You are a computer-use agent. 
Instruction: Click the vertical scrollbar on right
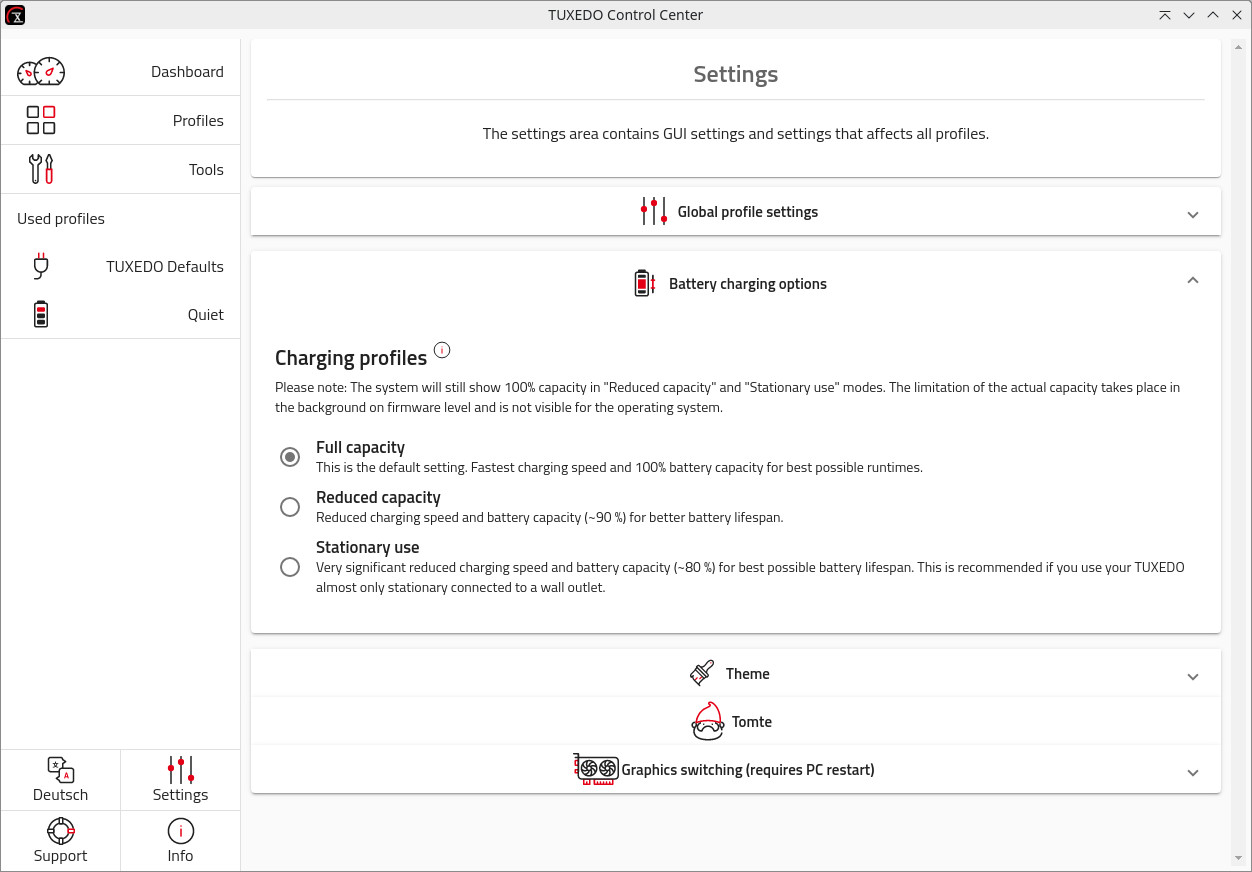click(1238, 451)
